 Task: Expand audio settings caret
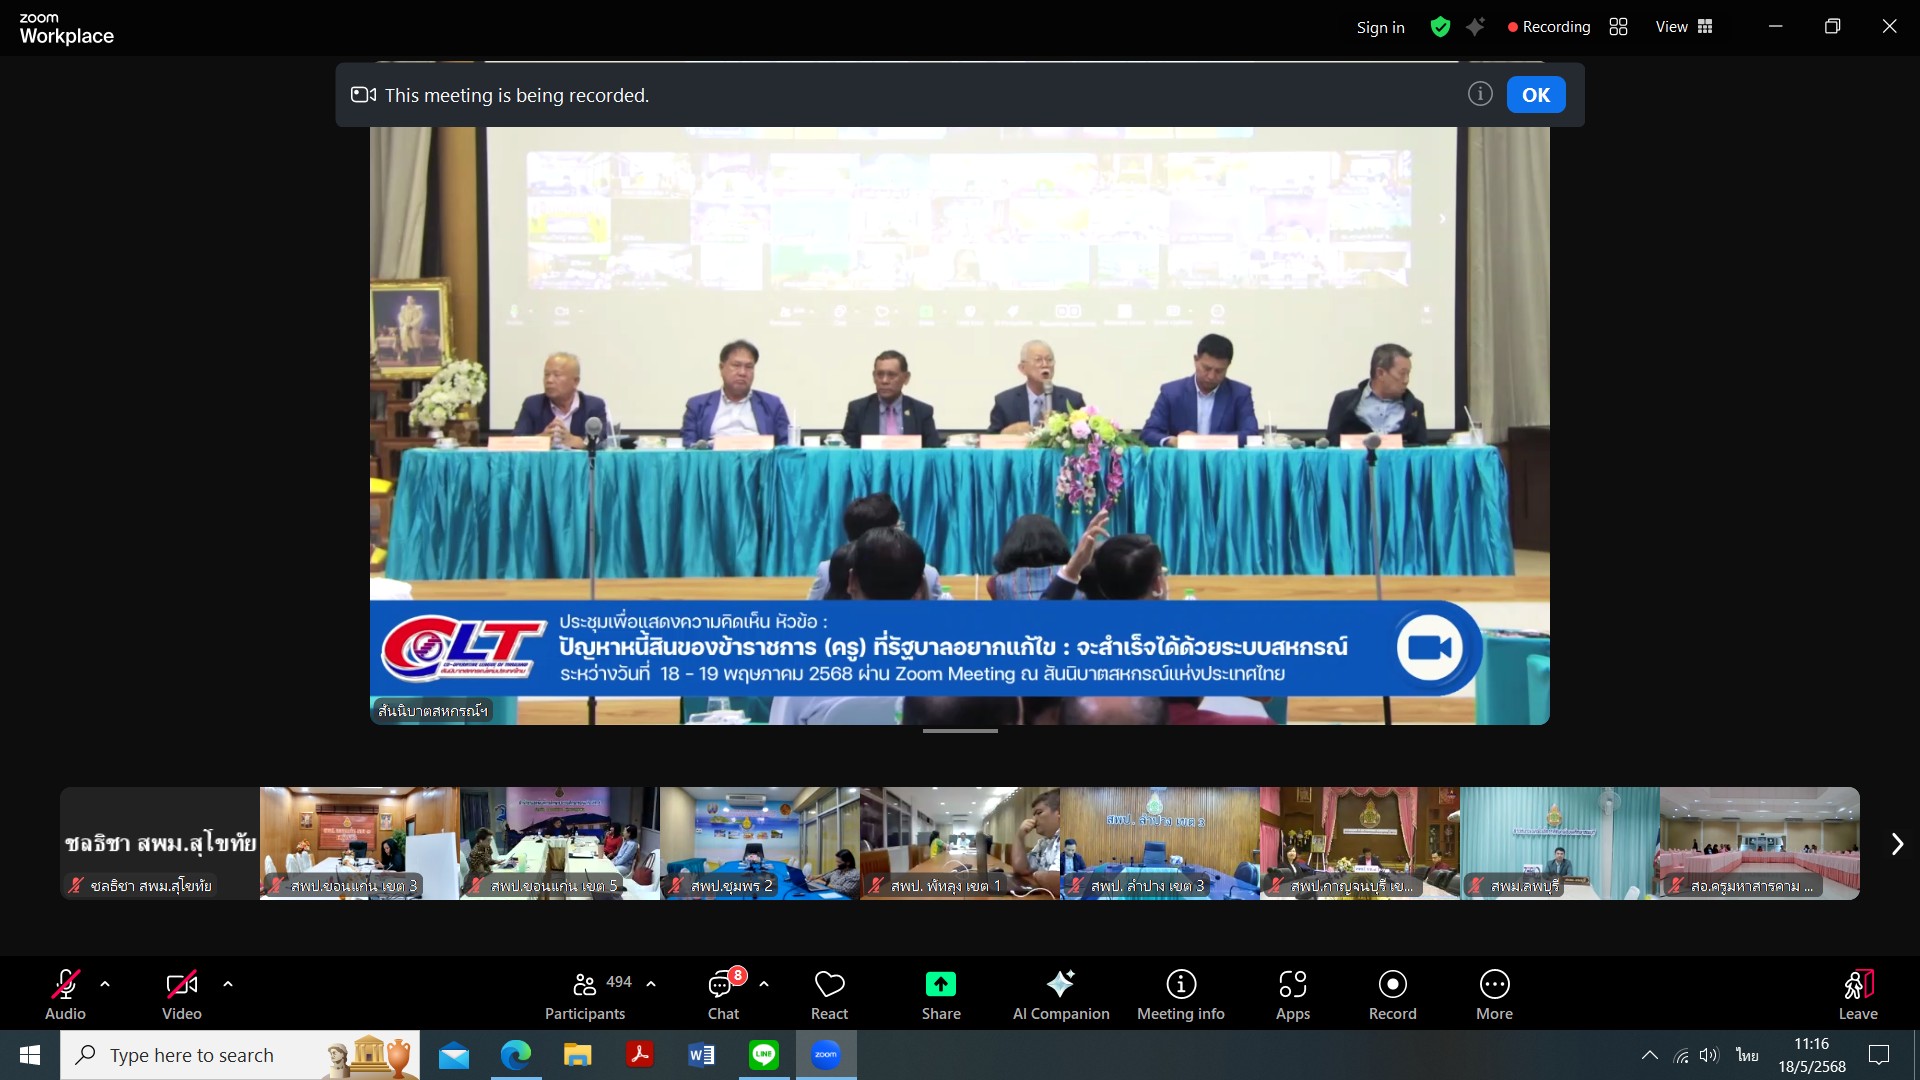[105, 984]
